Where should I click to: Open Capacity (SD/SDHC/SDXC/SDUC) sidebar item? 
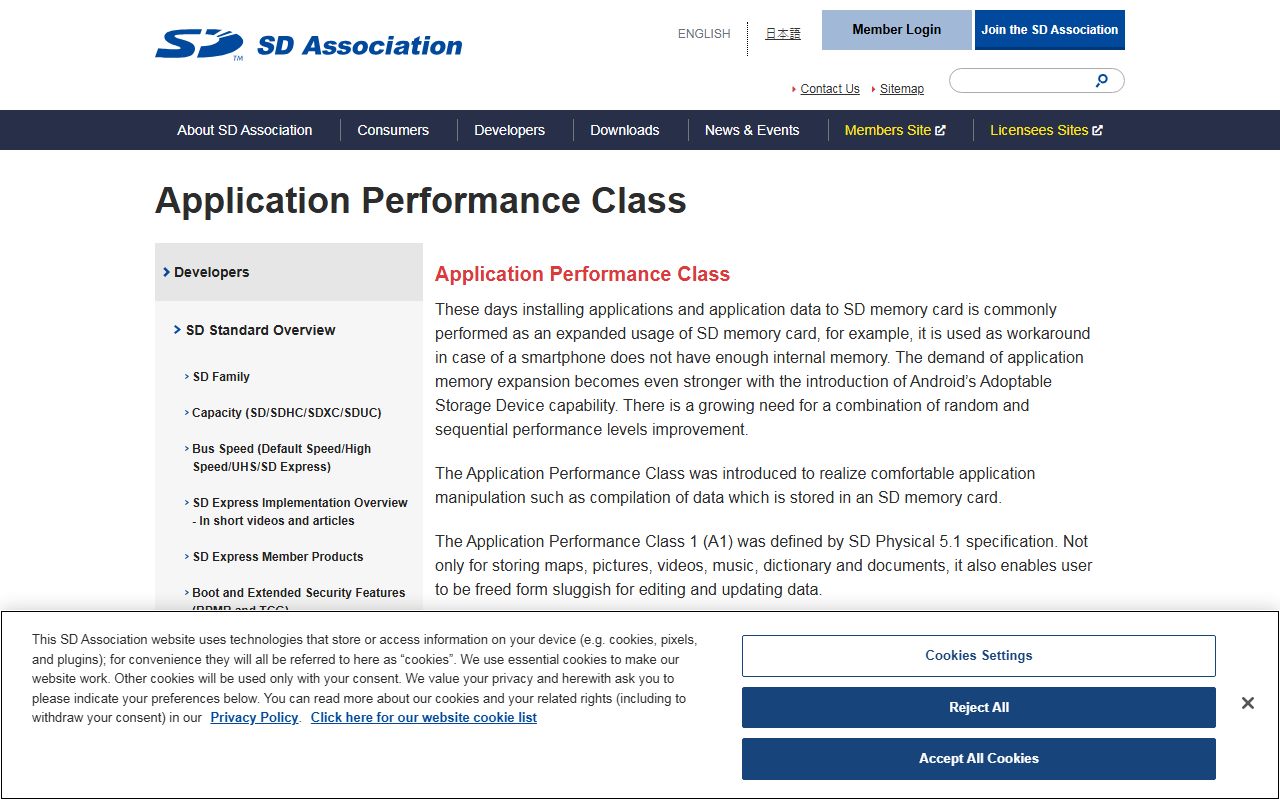tap(287, 413)
